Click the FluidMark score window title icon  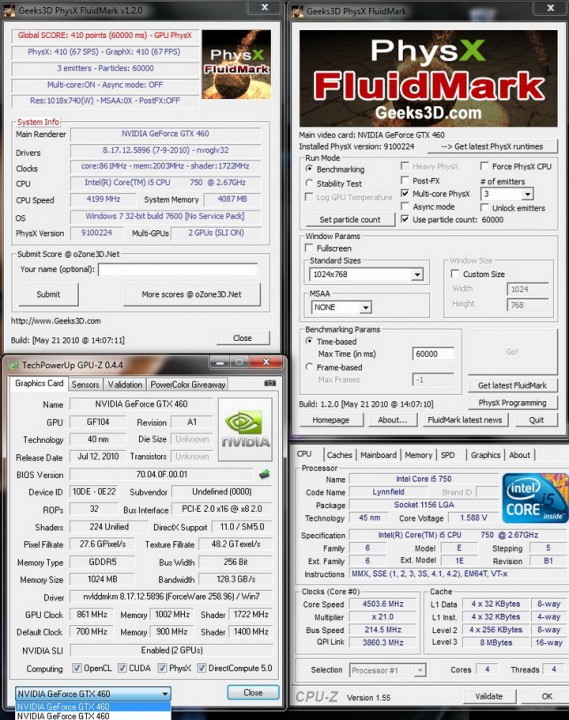click(9, 10)
